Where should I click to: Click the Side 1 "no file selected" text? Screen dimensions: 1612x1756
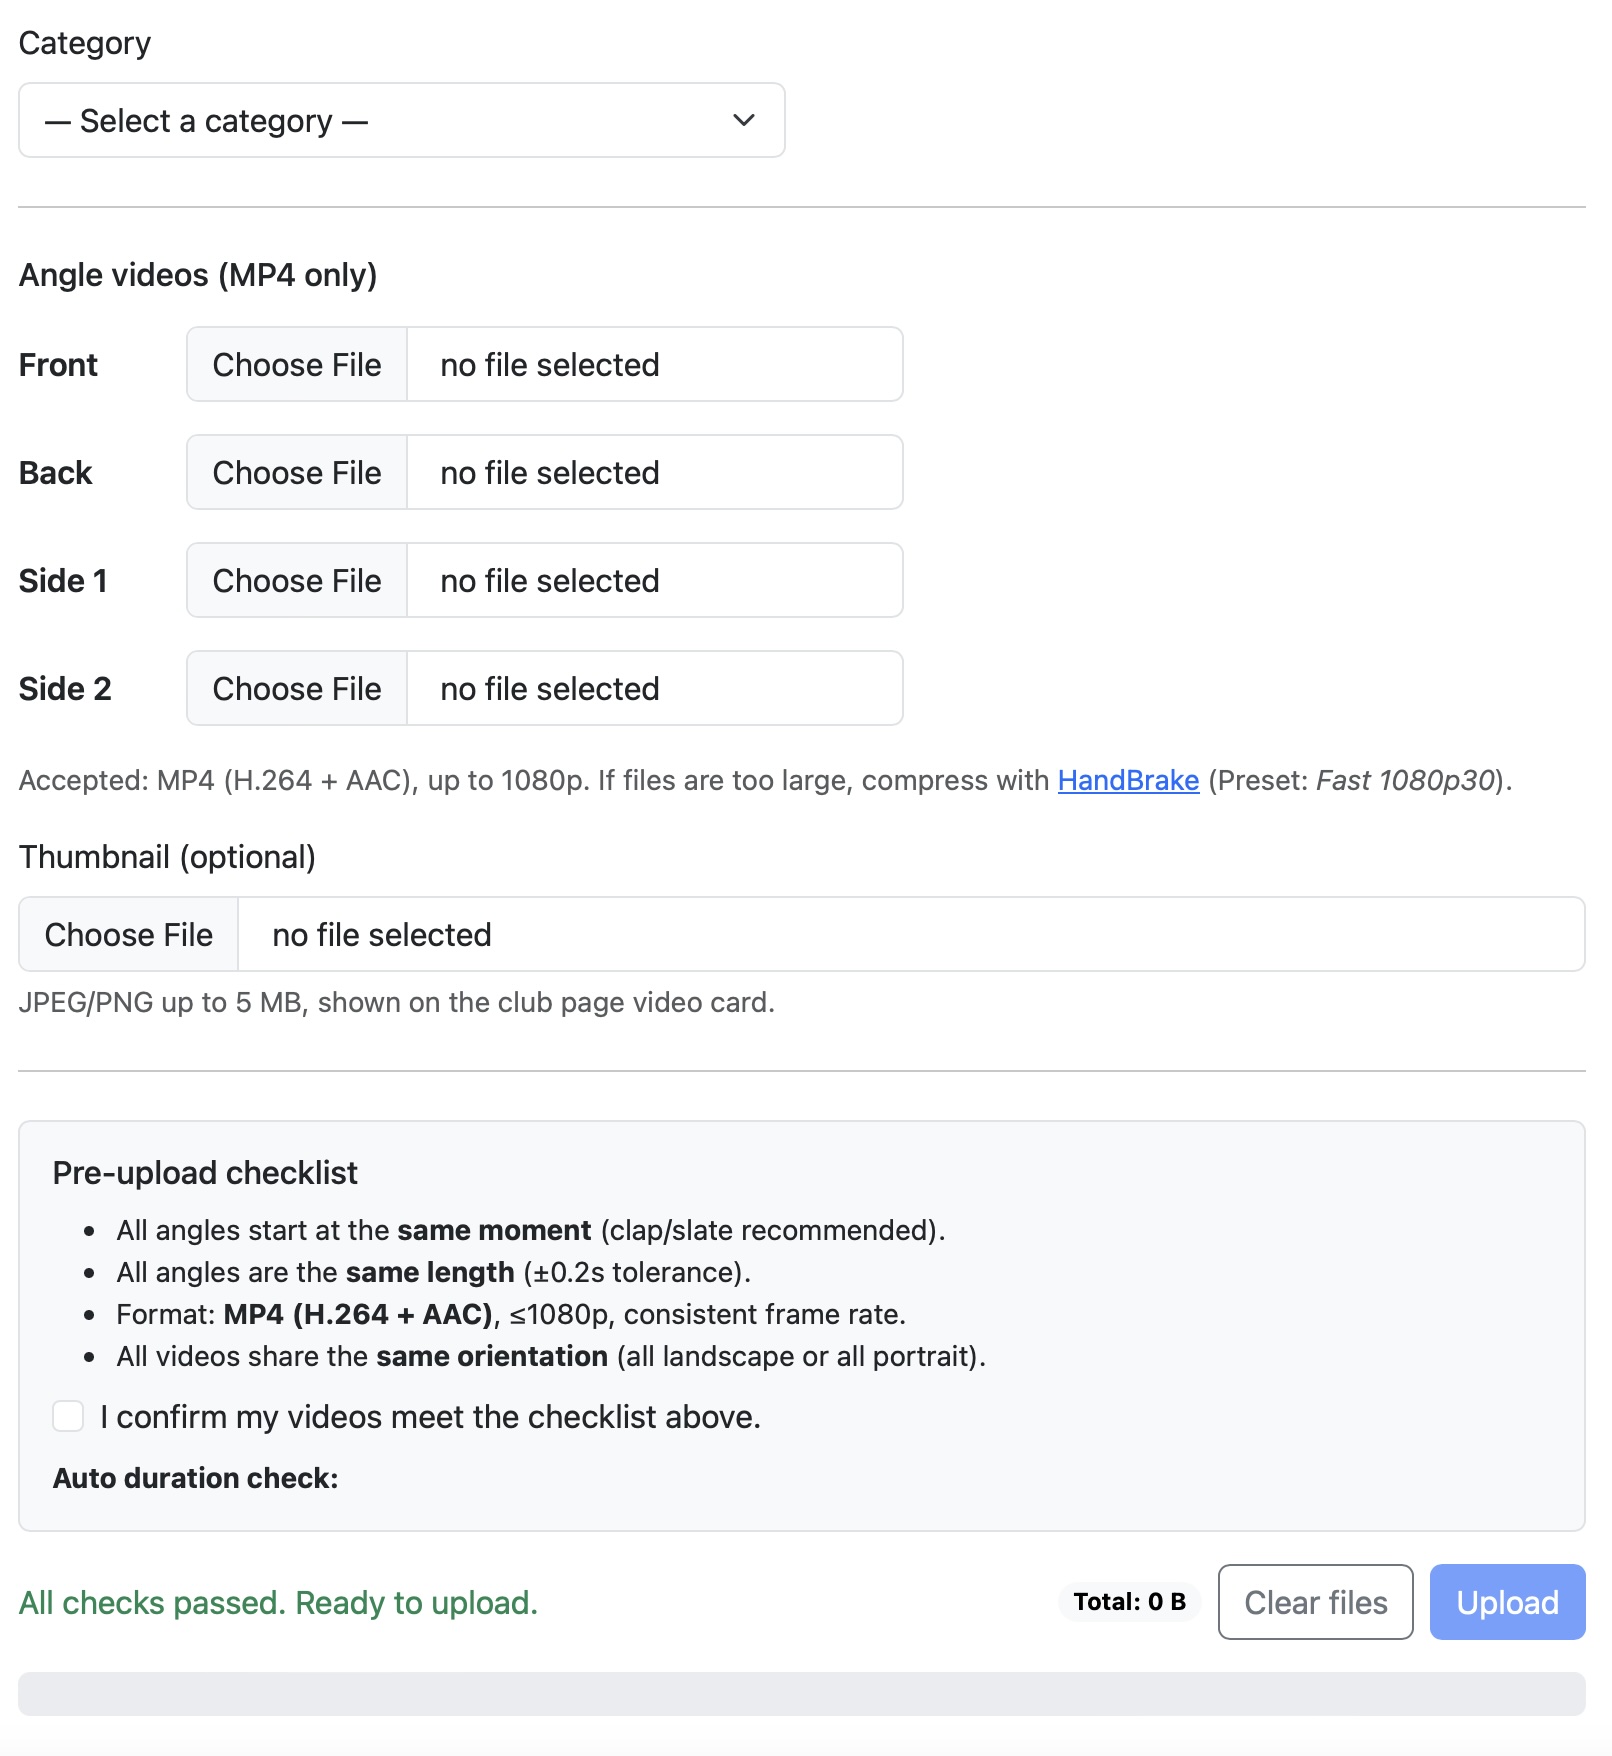tap(550, 581)
